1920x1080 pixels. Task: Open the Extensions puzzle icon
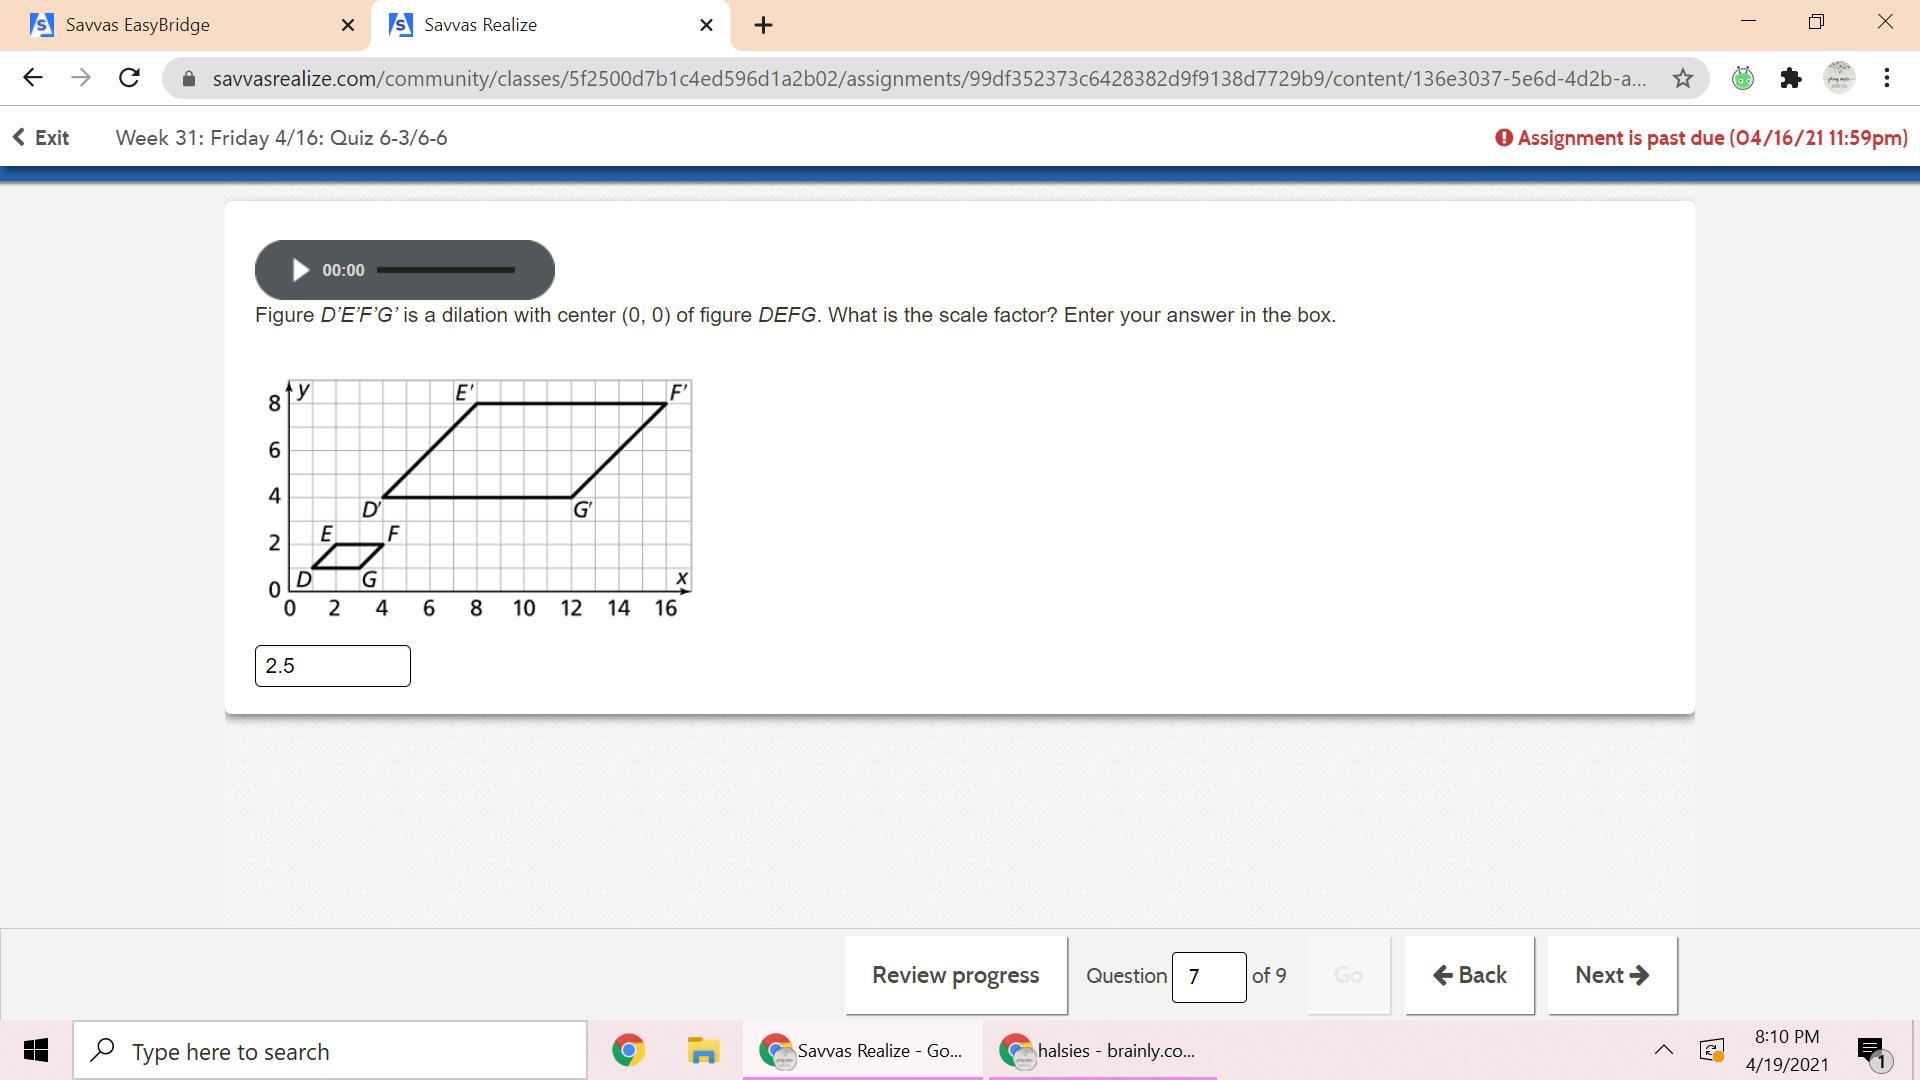[x=1790, y=78]
